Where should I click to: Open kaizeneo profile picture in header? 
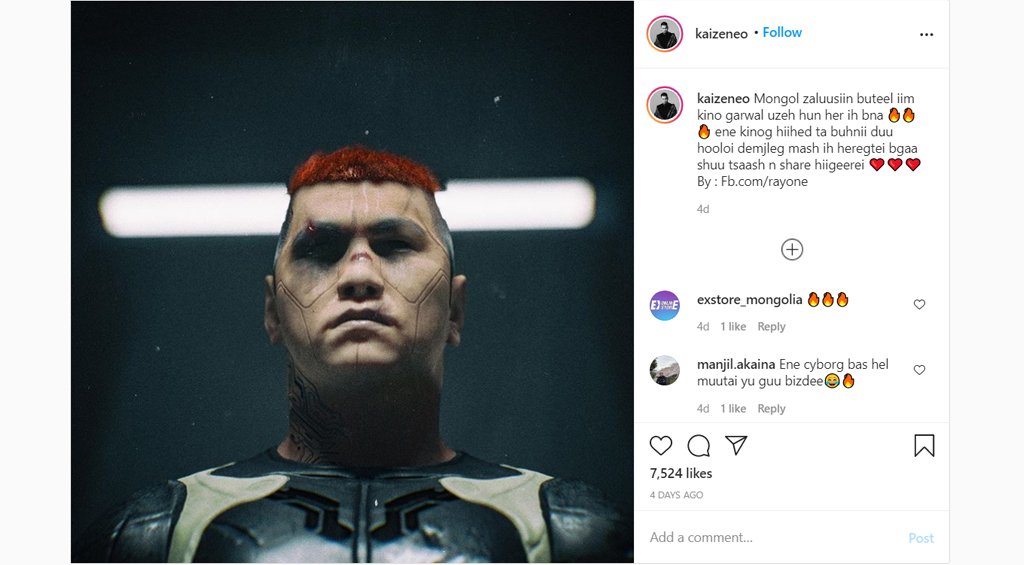click(x=664, y=34)
